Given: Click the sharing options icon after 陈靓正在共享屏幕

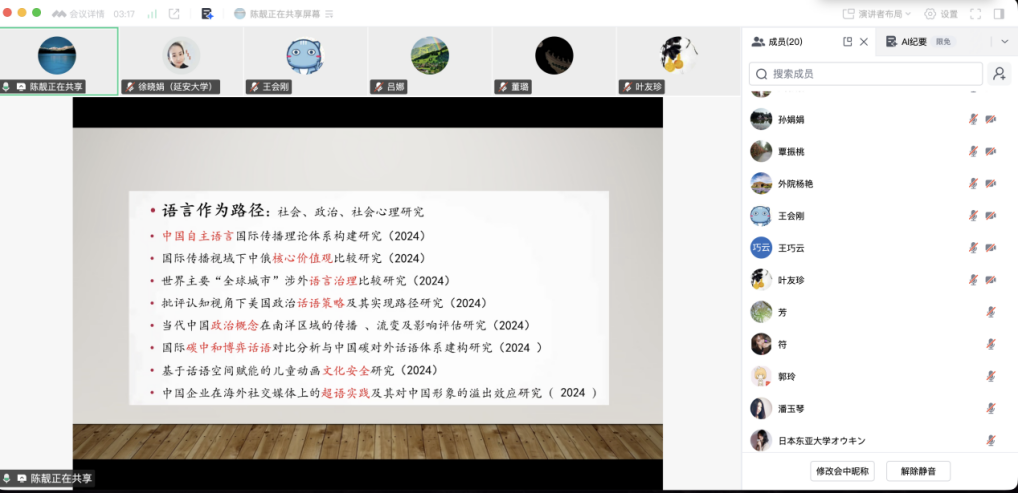Looking at the screenshot, I should pyautogui.click(x=329, y=14).
